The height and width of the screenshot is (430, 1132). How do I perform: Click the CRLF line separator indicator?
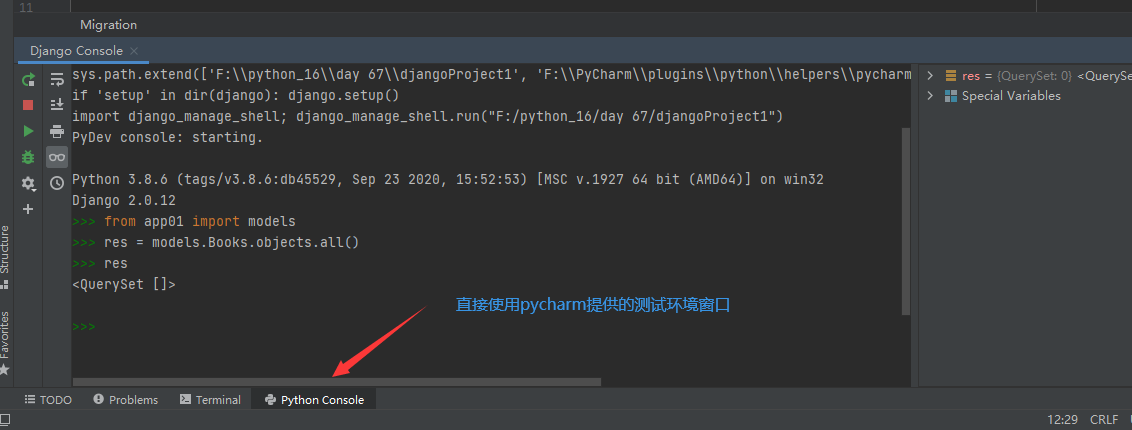click(1104, 420)
